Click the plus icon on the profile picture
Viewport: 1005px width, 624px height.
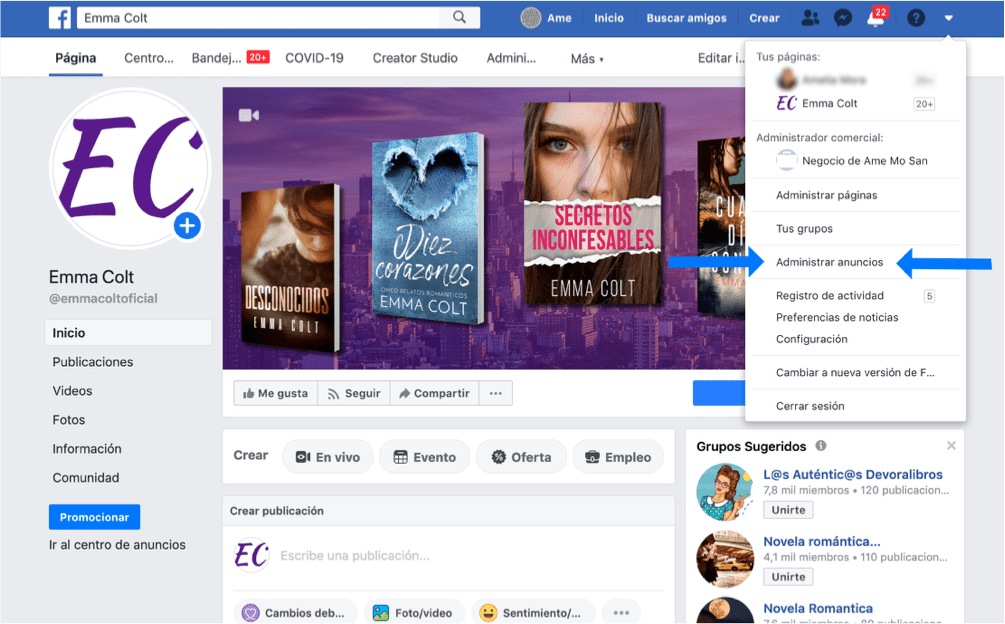pos(187,226)
